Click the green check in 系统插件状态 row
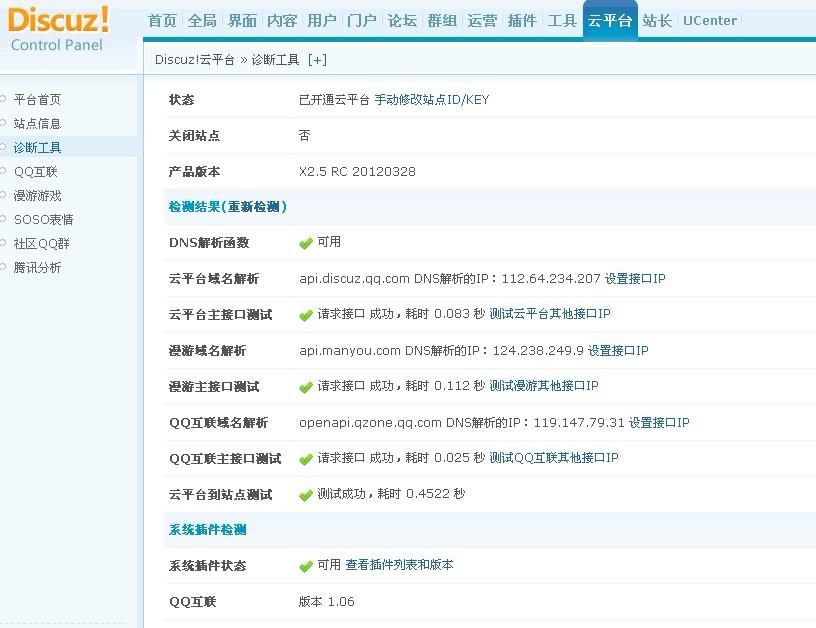Viewport: 816px width, 628px height. coord(306,566)
